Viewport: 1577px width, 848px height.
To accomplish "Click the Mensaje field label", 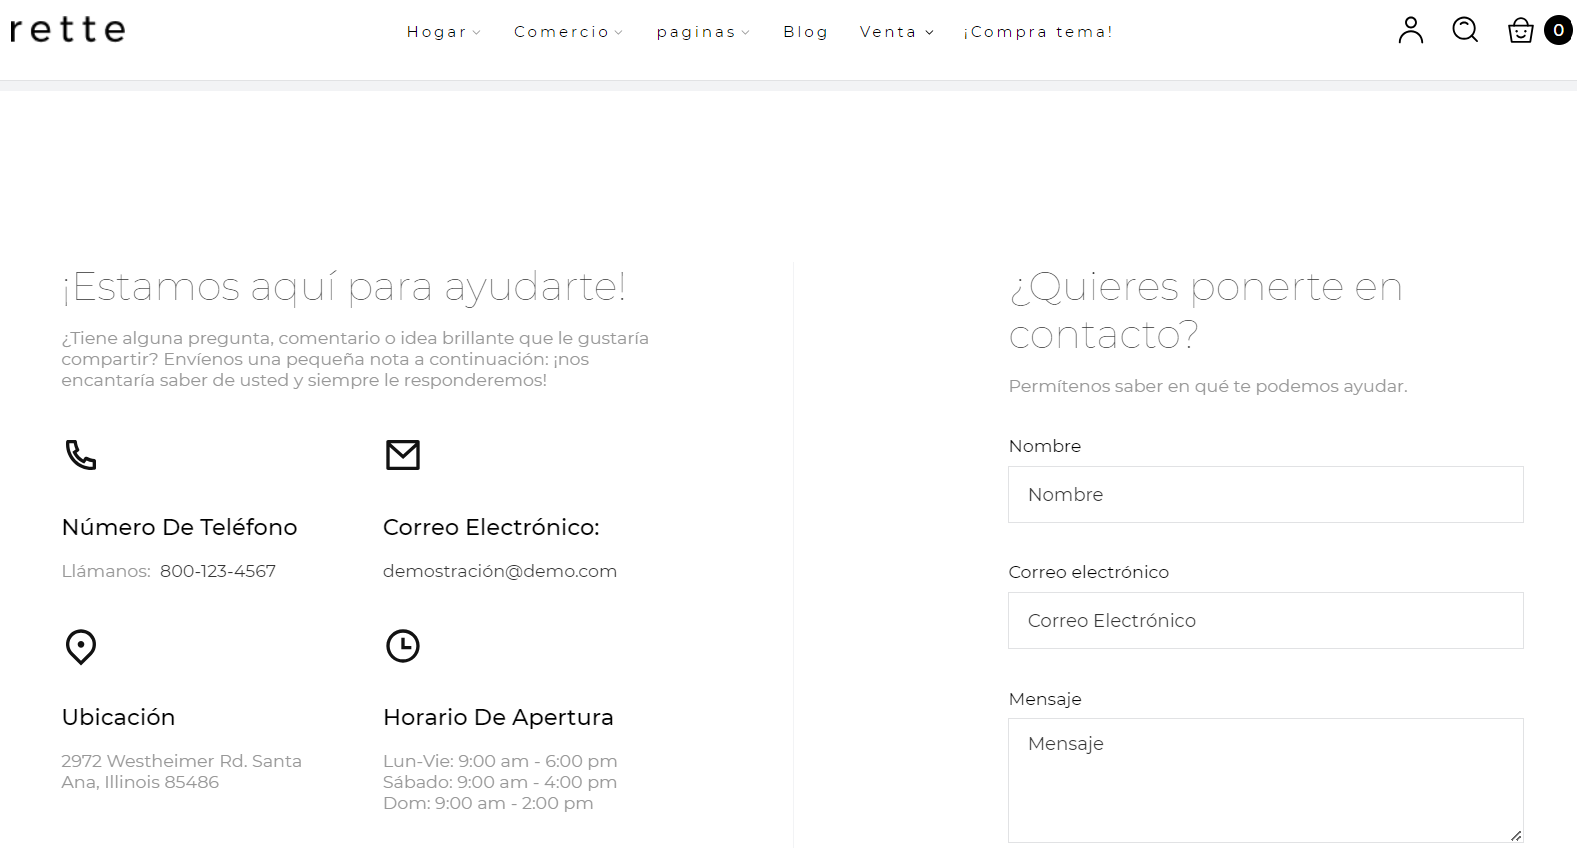I will [1045, 699].
